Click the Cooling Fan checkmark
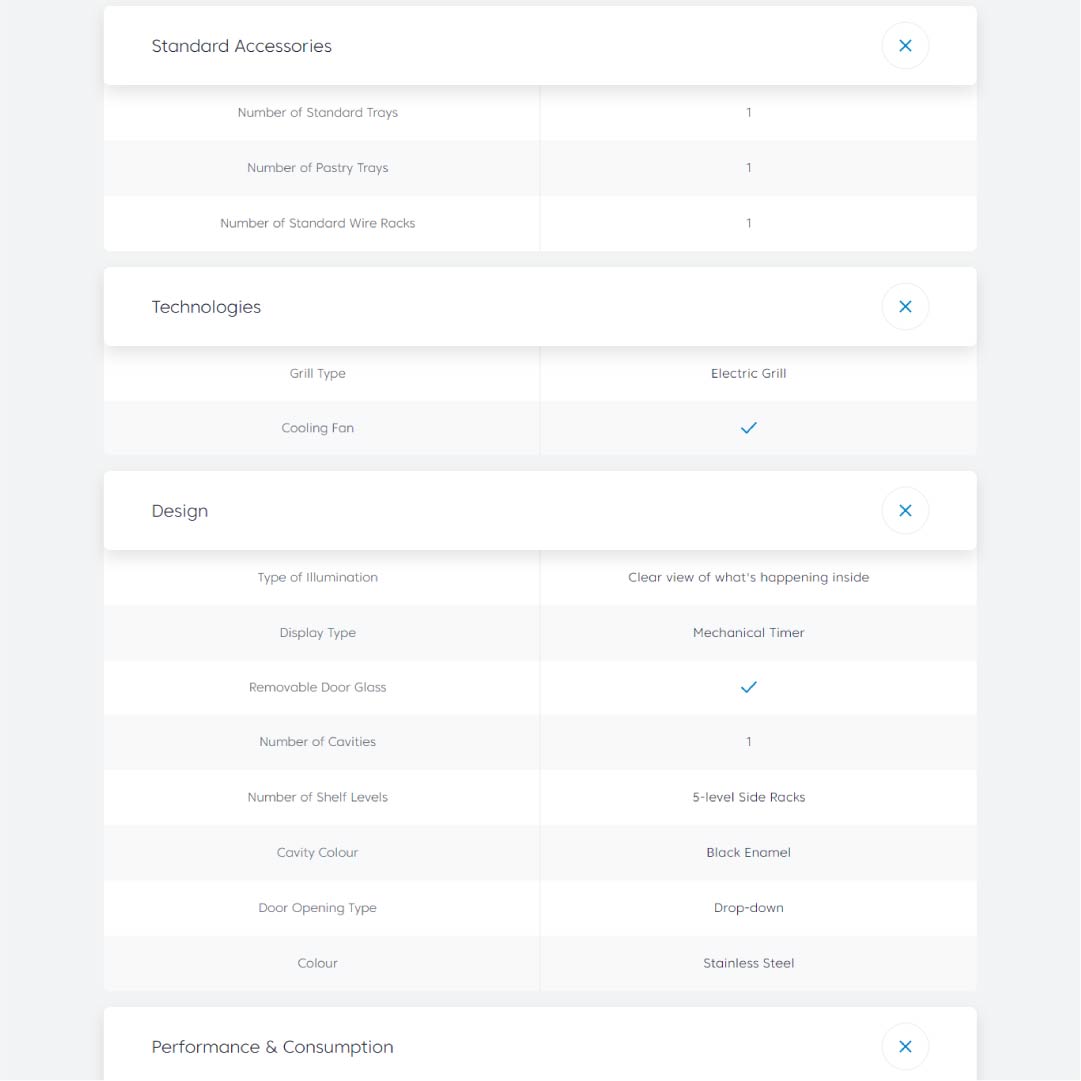 tap(748, 428)
